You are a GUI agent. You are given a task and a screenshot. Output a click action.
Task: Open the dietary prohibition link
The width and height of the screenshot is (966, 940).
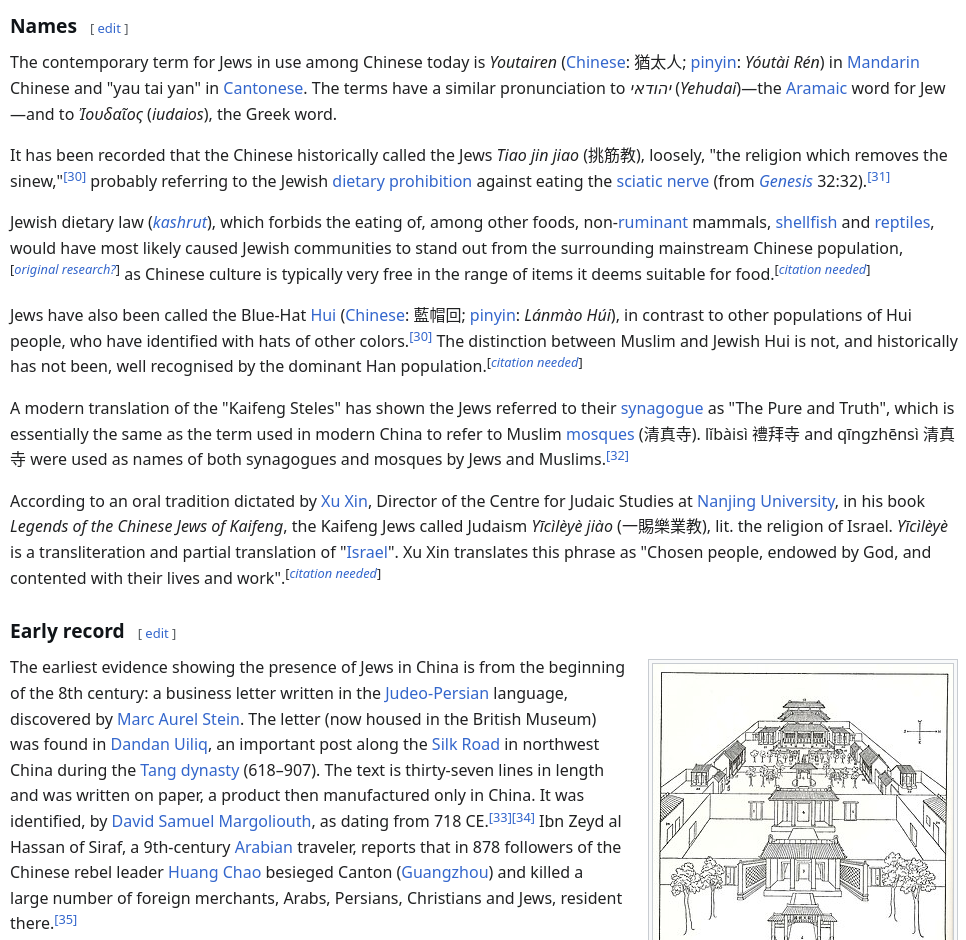(x=402, y=181)
